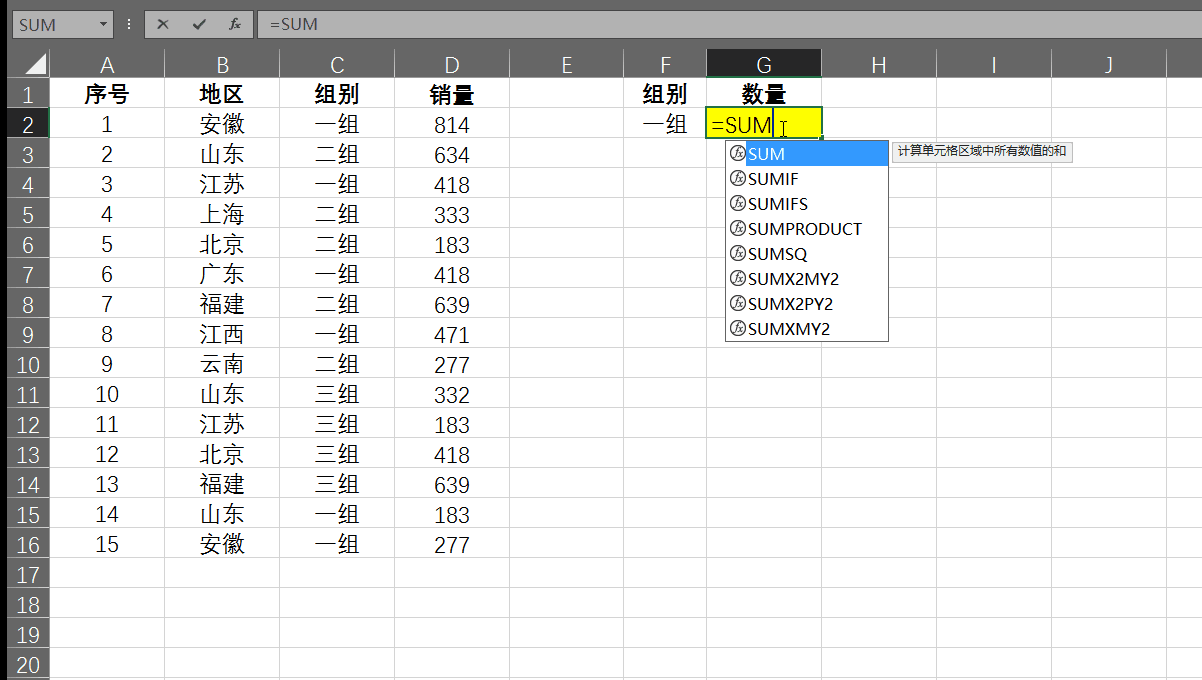Click the fx icon beside SUMX2MY2
This screenshot has height=680, width=1202.
click(x=738, y=279)
